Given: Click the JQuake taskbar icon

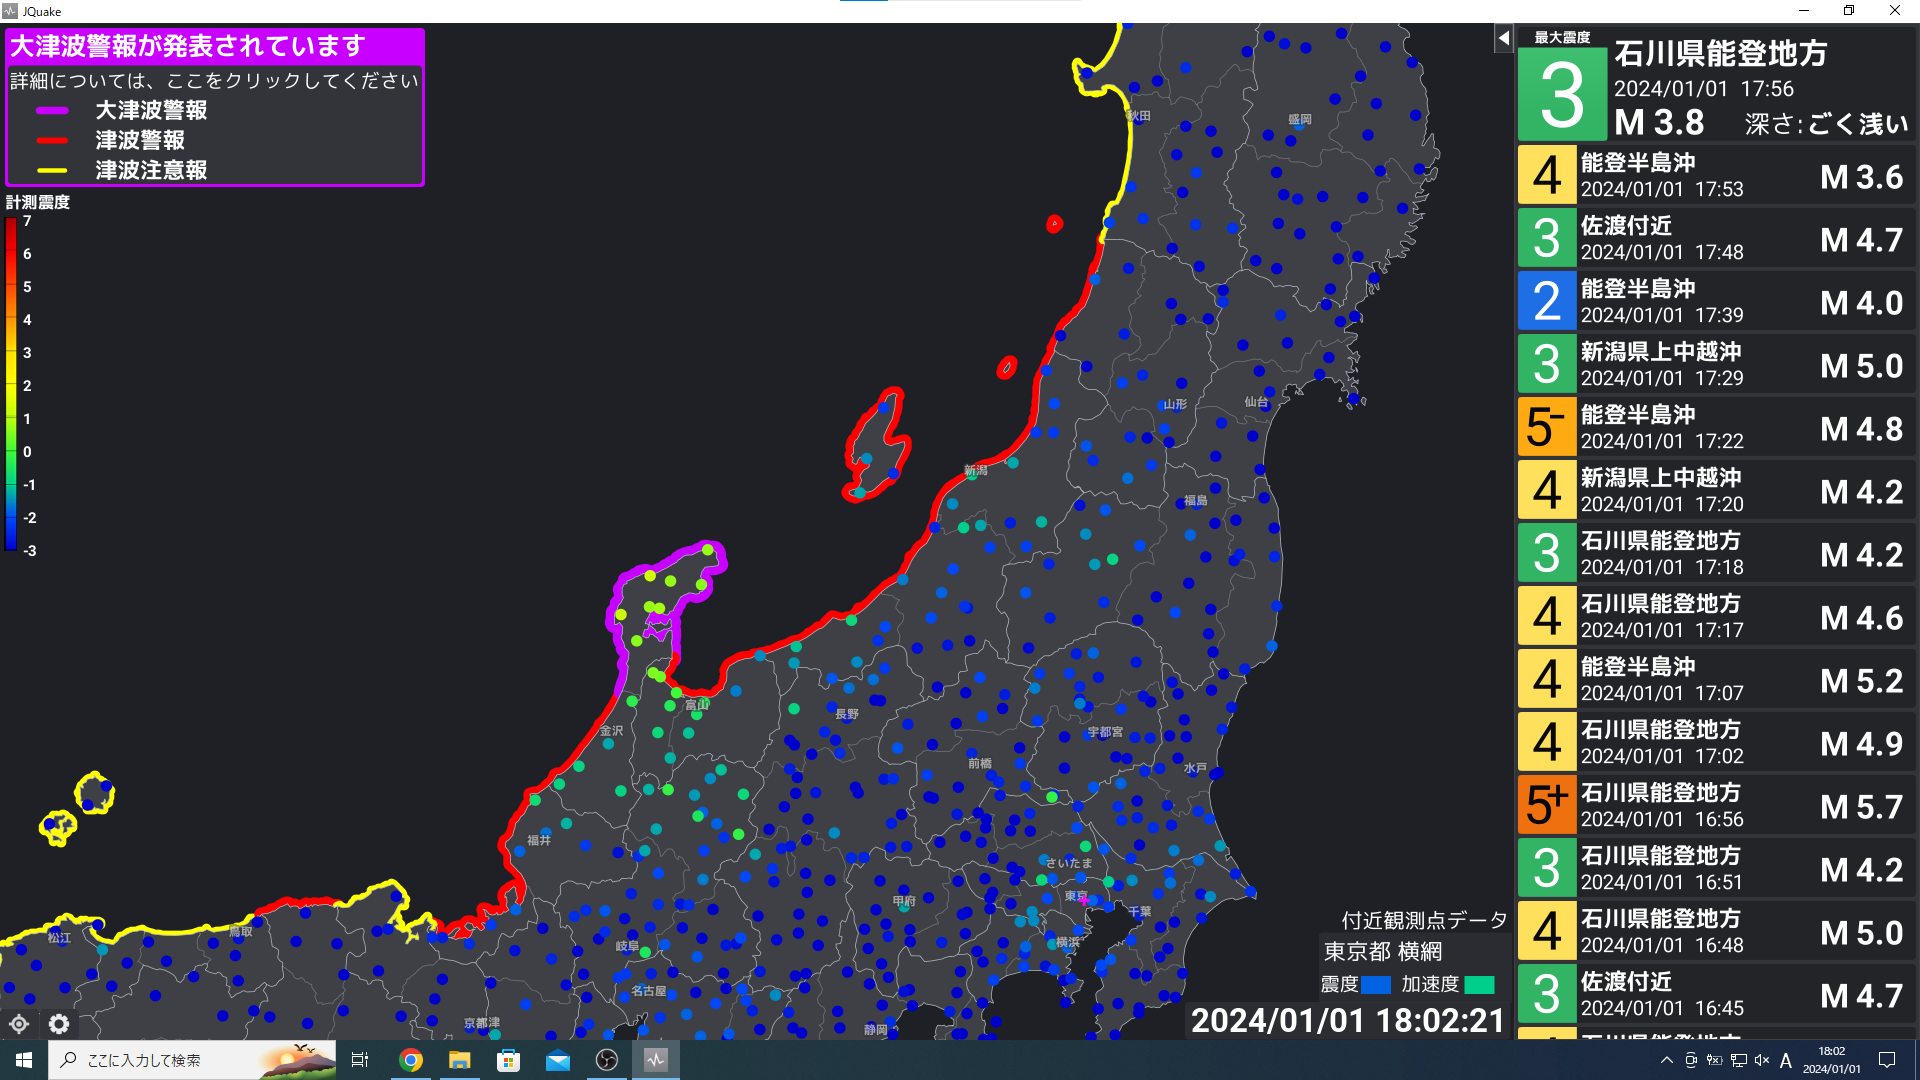Looking at the screenshot, I should tap(655, 1060).
